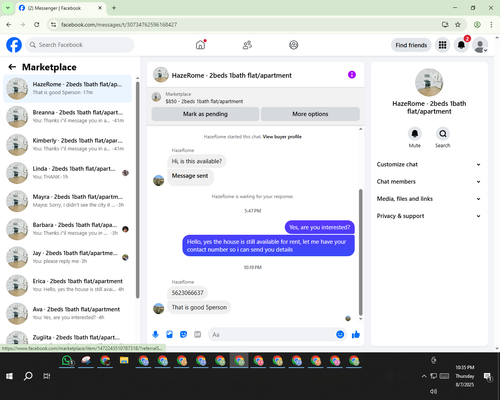This screenshot has width=500, height=400.
Task: Open the Chrome three-dot menu
Action: 491,25
